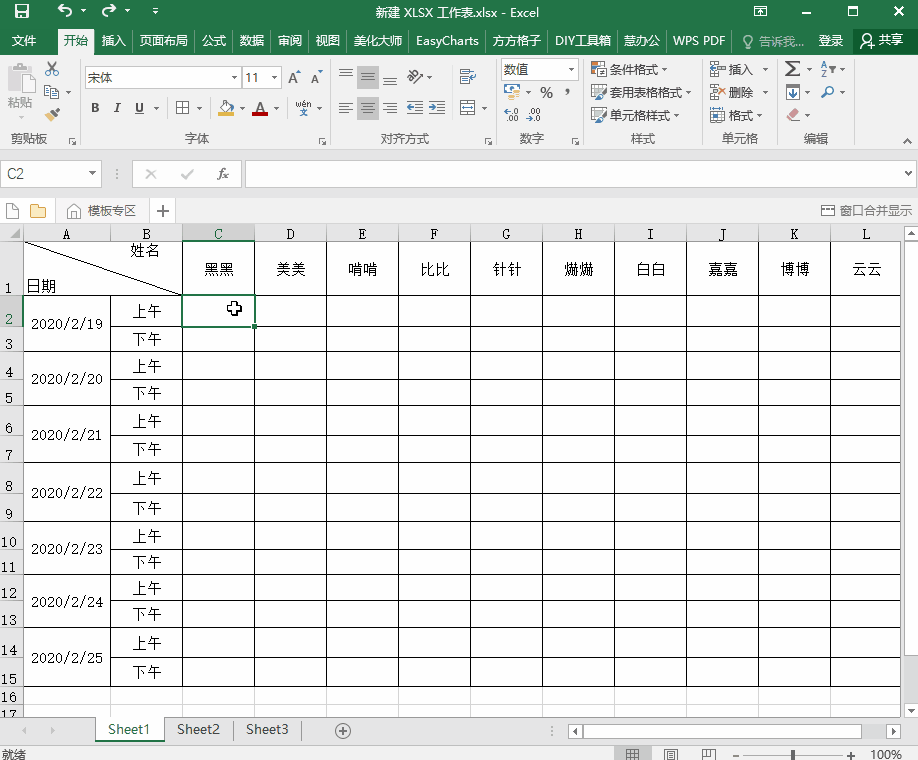Click Merge and Center icon
Screen dimensions: 918x760
click(x=467, y=108)
